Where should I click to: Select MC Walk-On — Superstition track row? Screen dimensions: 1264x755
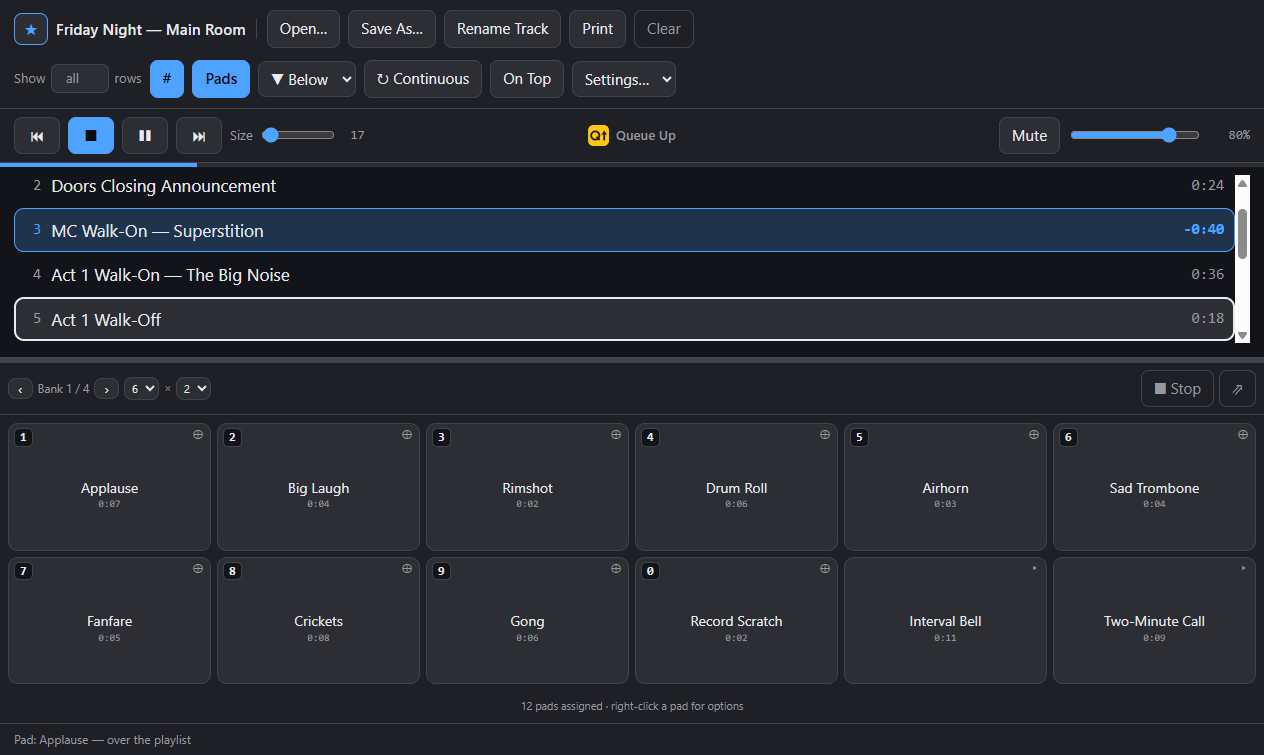[x=624, y=230]
